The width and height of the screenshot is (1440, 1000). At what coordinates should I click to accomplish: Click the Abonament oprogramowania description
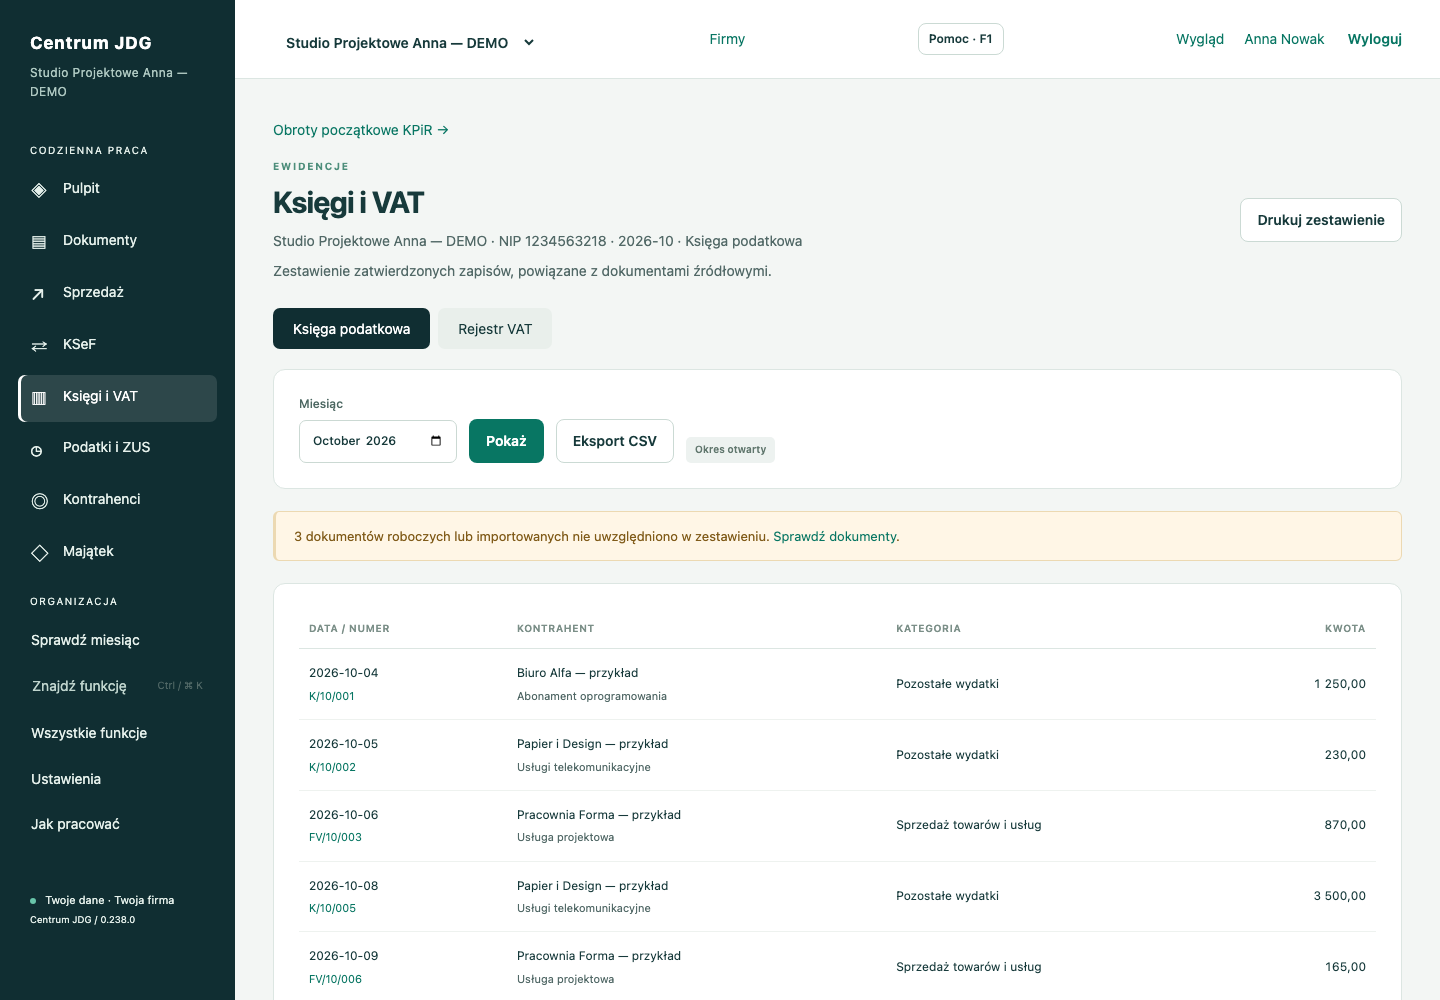pyautogui.click(x=592, y=696)
